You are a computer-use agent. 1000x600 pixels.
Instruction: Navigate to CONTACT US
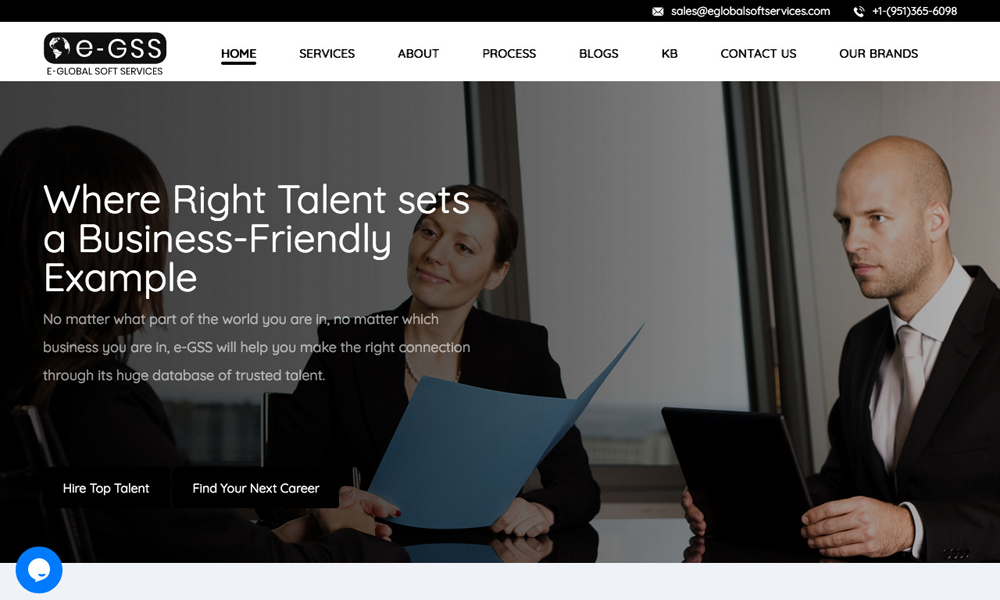[x=758, y=54]
